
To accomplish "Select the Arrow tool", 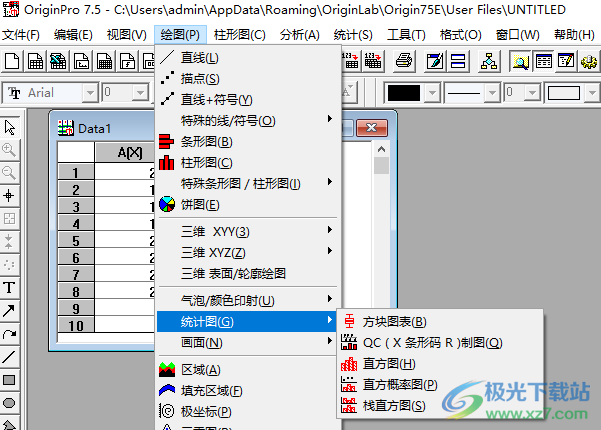I will tap(10, 311).
